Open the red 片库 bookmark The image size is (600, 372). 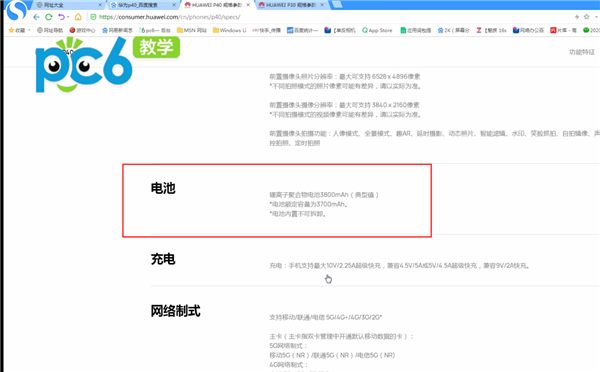563,30
